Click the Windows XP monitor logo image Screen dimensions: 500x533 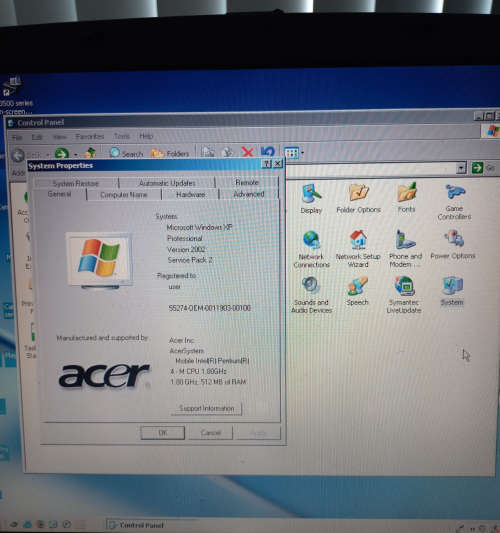[99, 261]
